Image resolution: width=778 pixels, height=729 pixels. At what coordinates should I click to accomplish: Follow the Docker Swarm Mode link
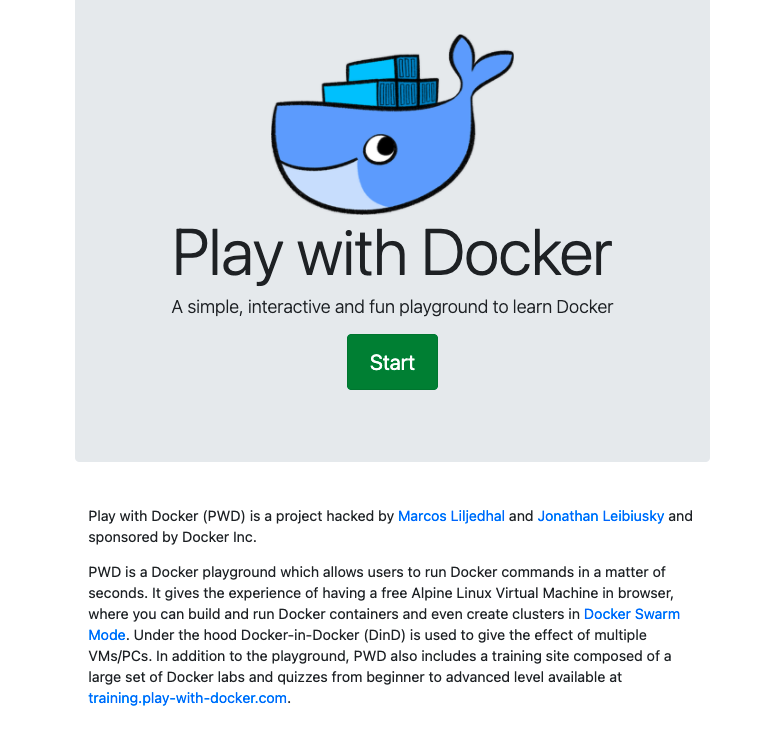(631, 614)
